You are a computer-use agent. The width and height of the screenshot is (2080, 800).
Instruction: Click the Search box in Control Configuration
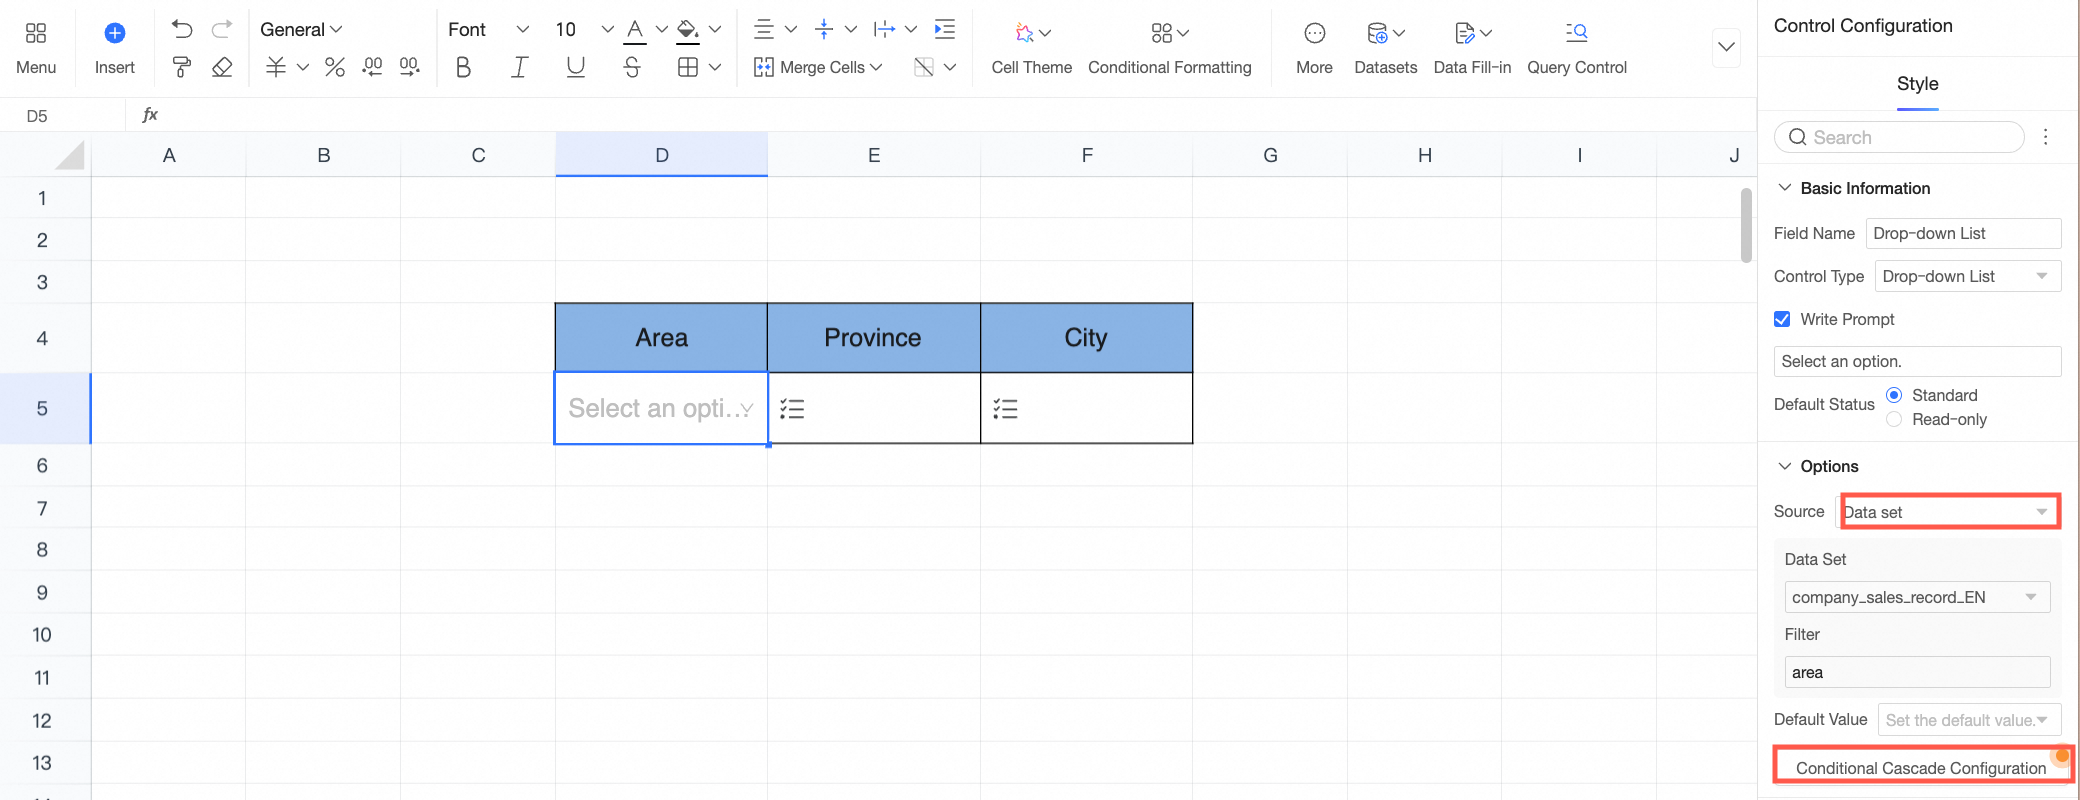click(x=1899, y=137)
